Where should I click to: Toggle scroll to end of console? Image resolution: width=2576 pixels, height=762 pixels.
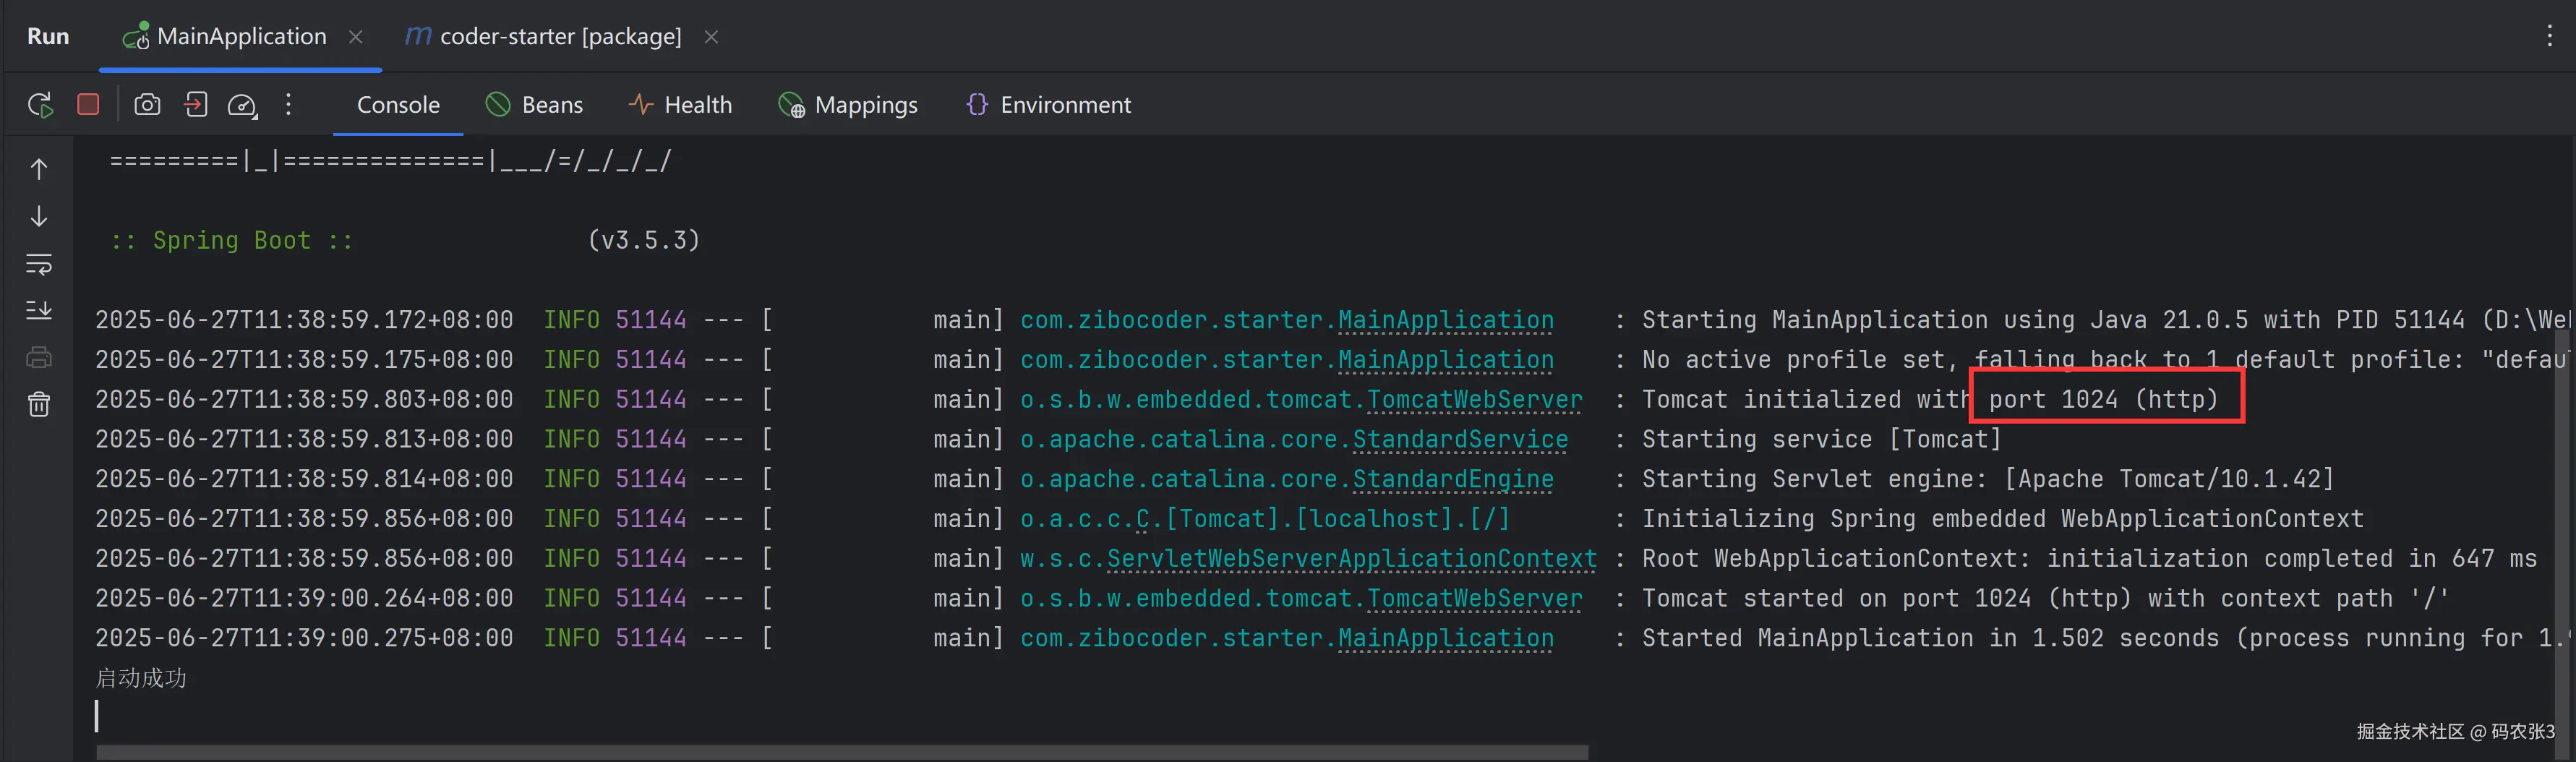click(39, 311)
